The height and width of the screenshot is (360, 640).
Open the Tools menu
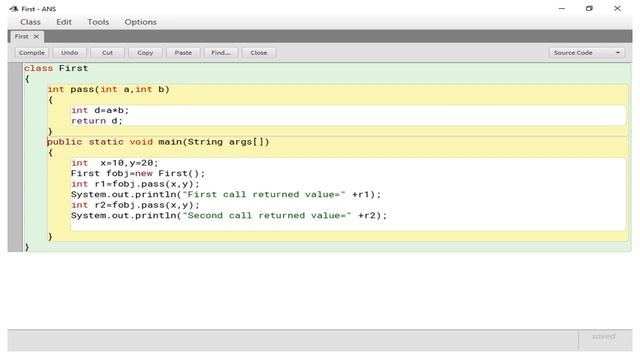[98, 22]
